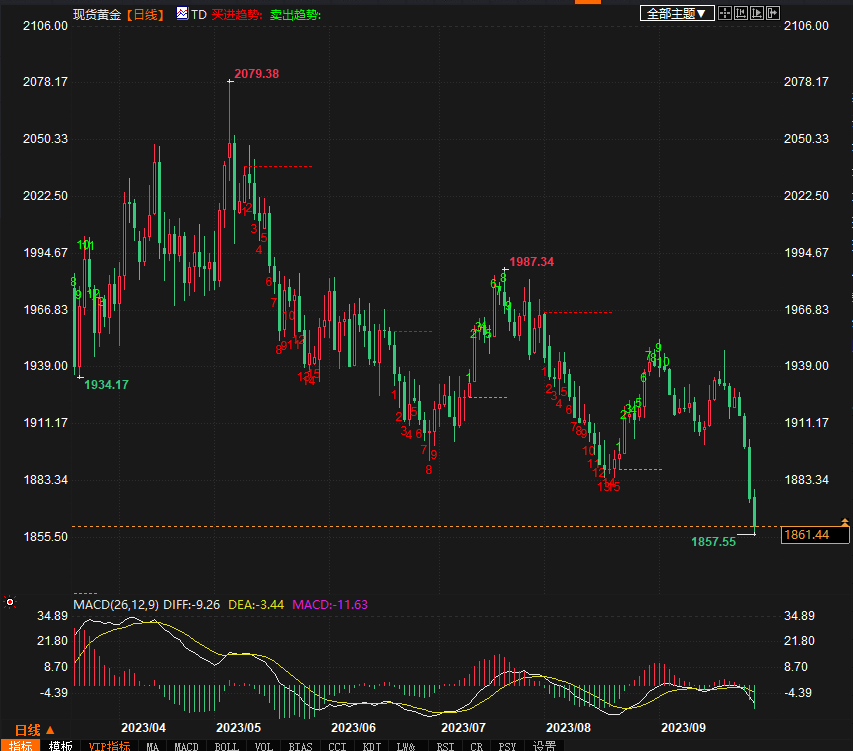The image size is (853, 751).
Task: Toggle the RSI indicator
Action: pyautogui.click(x=444, y=745)
